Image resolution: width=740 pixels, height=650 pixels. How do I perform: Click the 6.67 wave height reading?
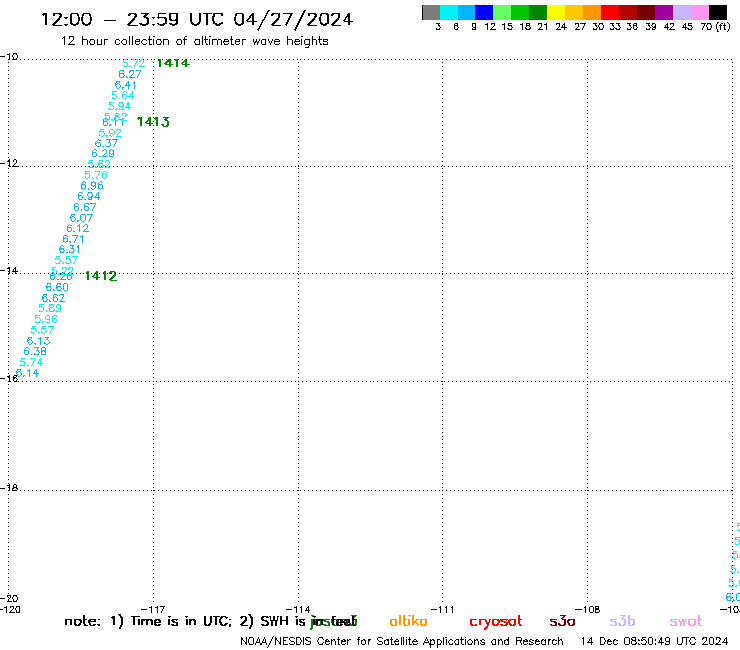[85, 207]
